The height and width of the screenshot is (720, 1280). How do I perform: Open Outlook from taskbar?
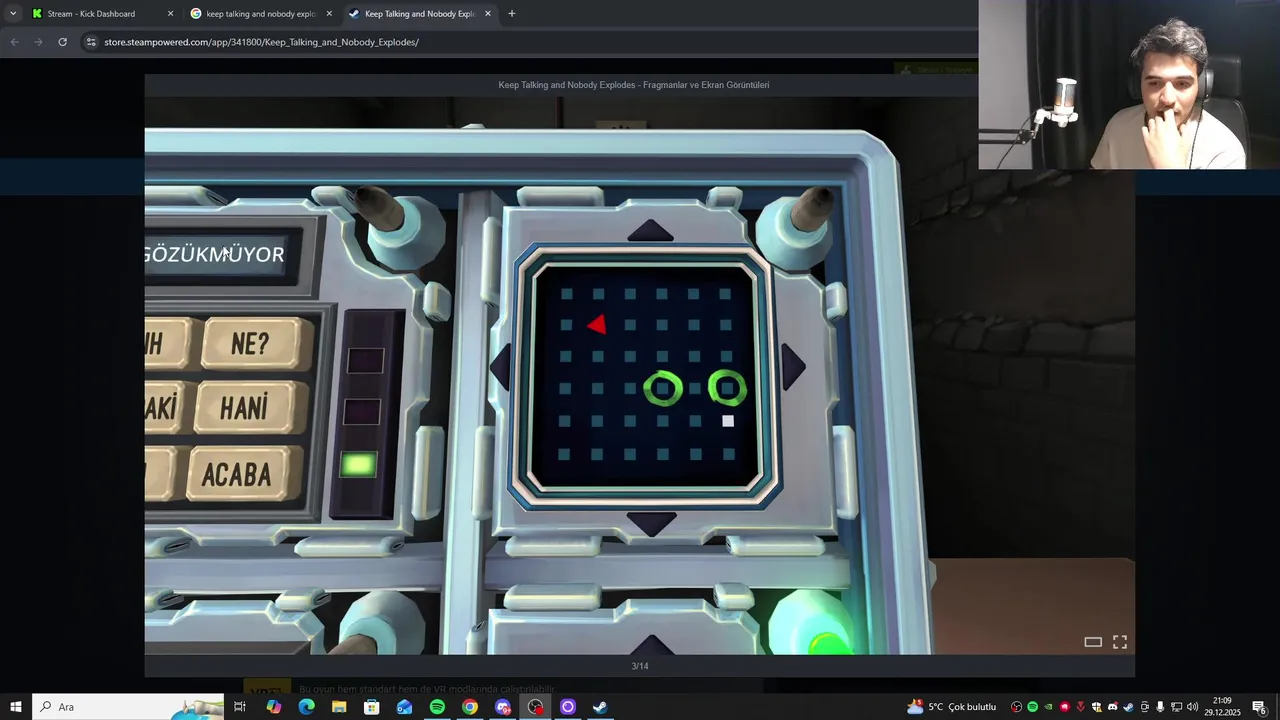(404, 707)
